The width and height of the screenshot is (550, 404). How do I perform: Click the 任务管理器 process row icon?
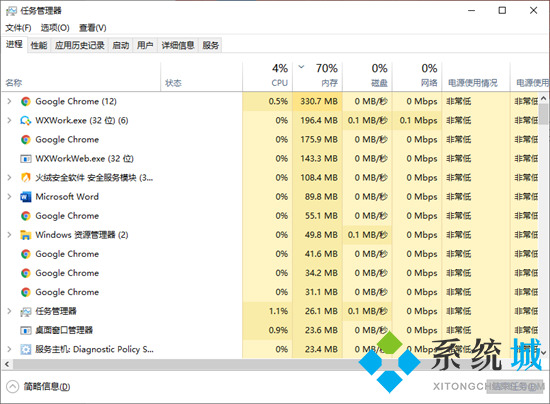pyautogui.click(x=26, y=311)
